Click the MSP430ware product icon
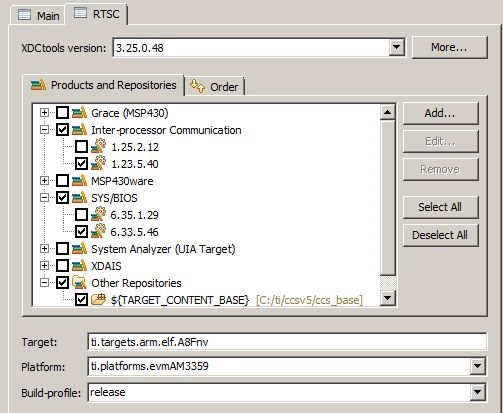Image resolution: width=503 pixels, height=413 pixels. click(x=79, y=181)
